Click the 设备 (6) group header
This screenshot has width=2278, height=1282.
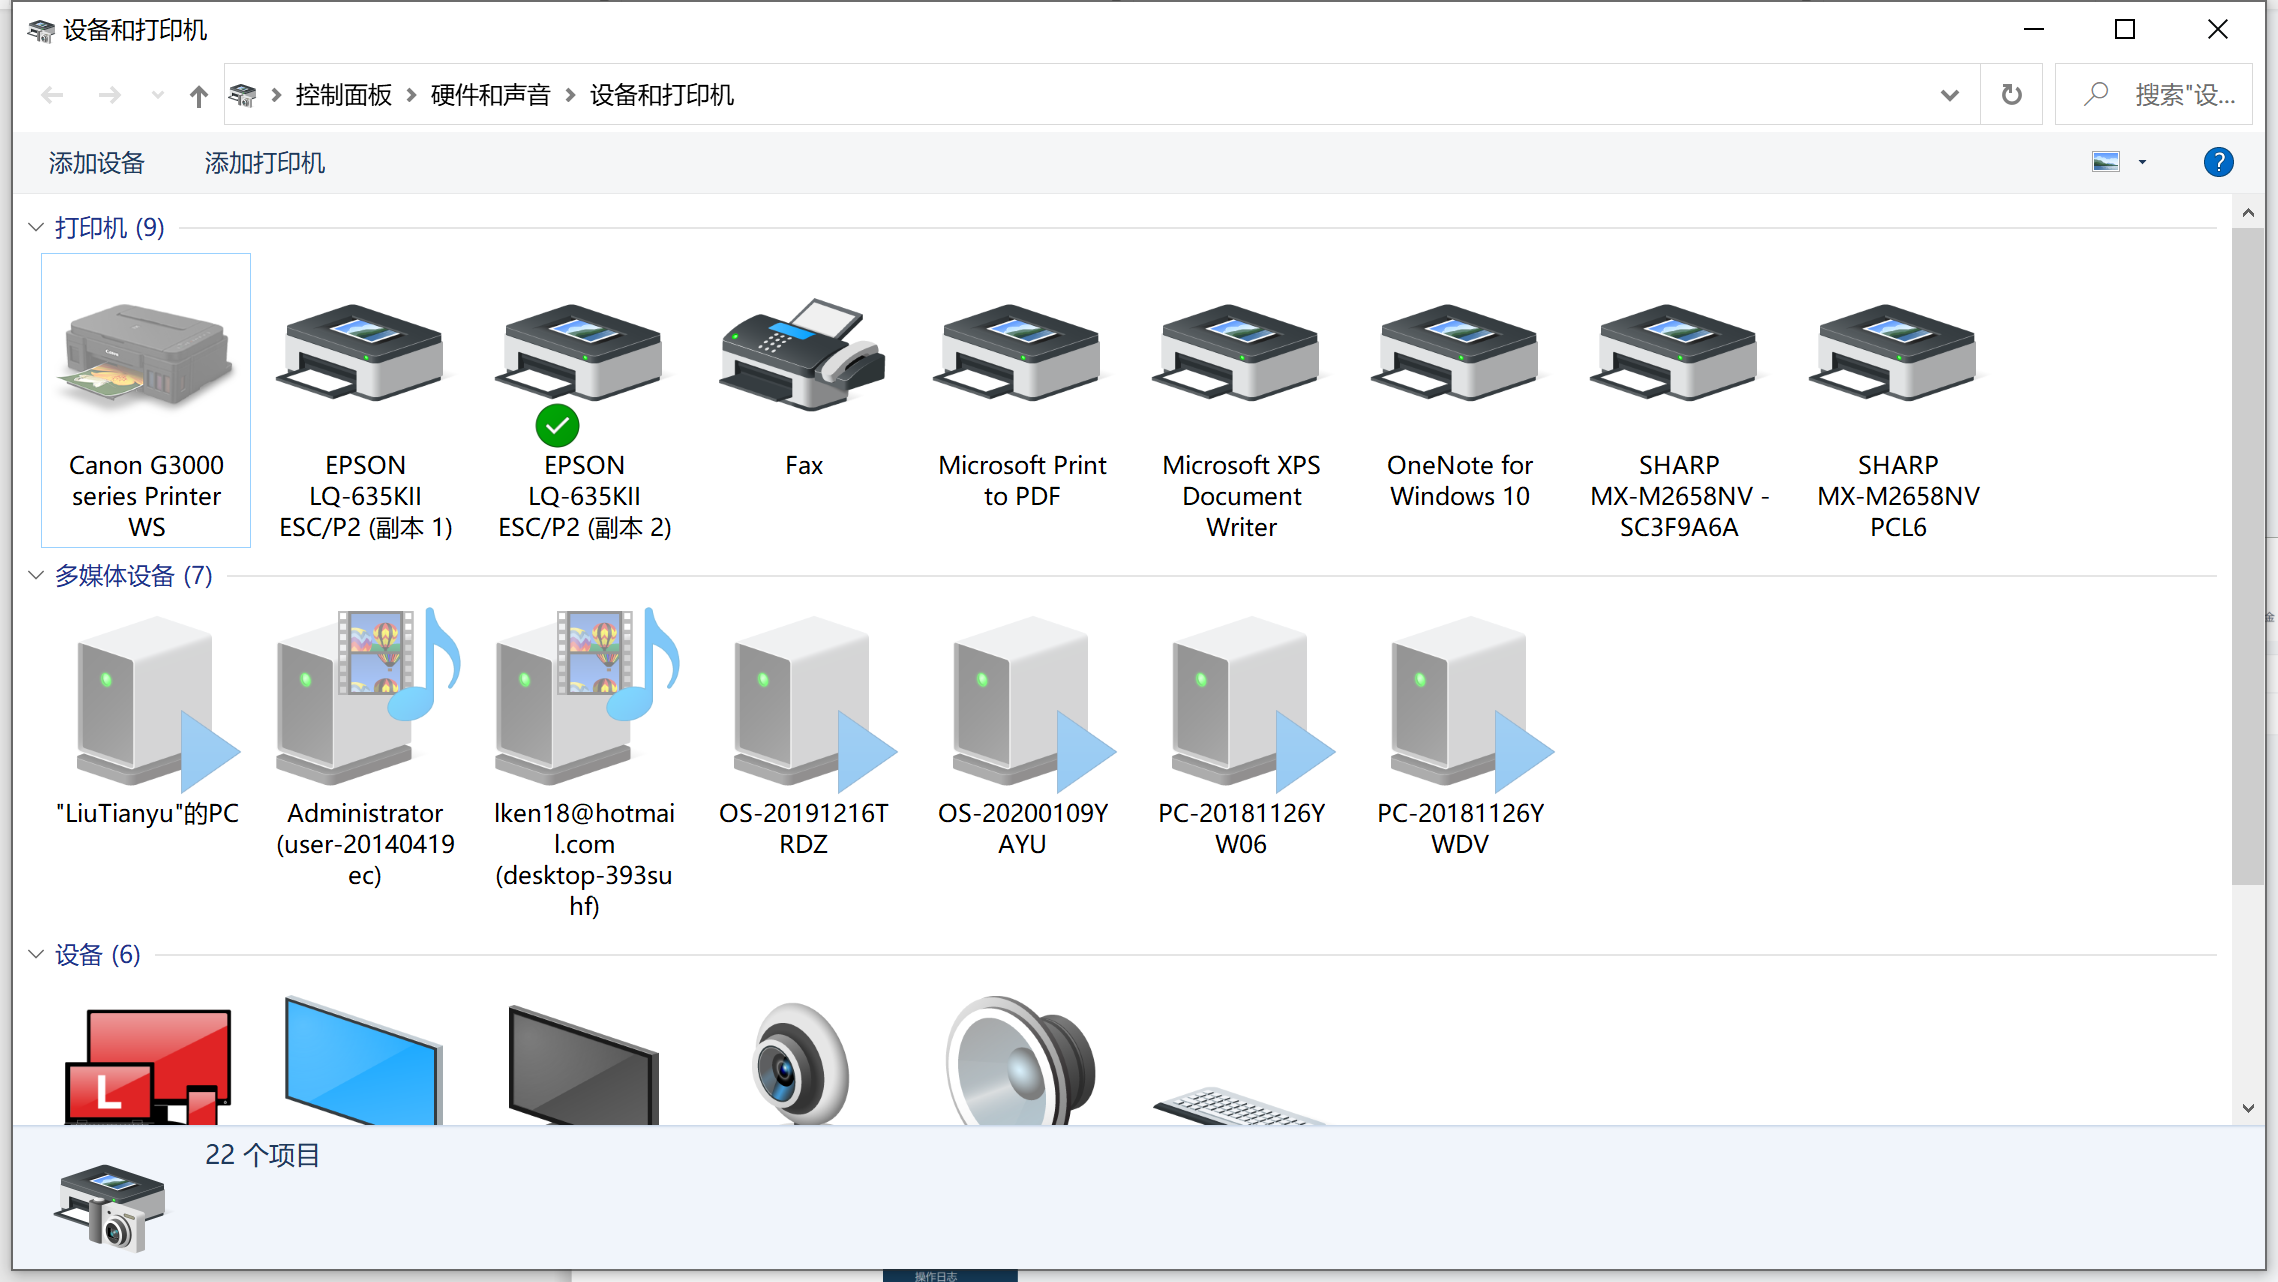coord(97,954)
